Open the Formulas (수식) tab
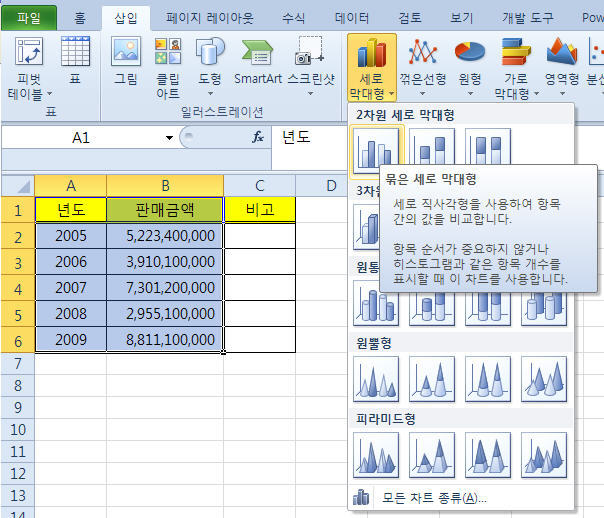Screen dimensions: 604x518 coord(294,17)
